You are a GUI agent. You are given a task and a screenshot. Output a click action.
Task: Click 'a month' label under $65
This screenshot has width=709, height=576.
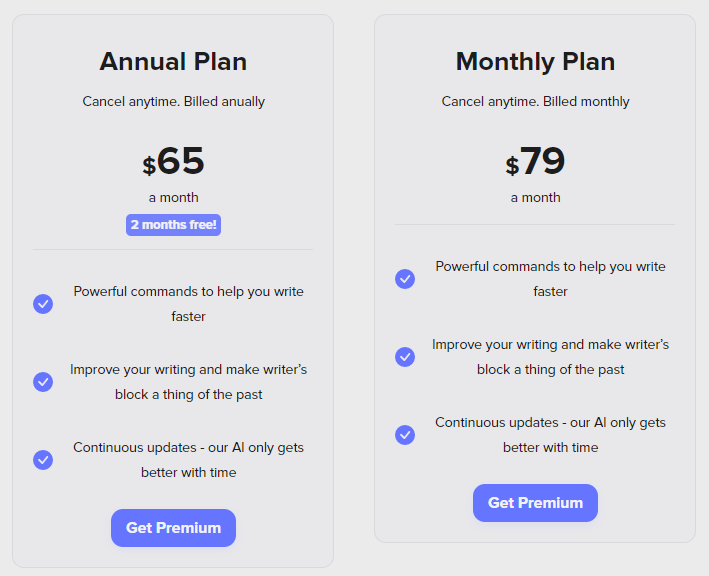pyautogui.click(x=173, y=198)
